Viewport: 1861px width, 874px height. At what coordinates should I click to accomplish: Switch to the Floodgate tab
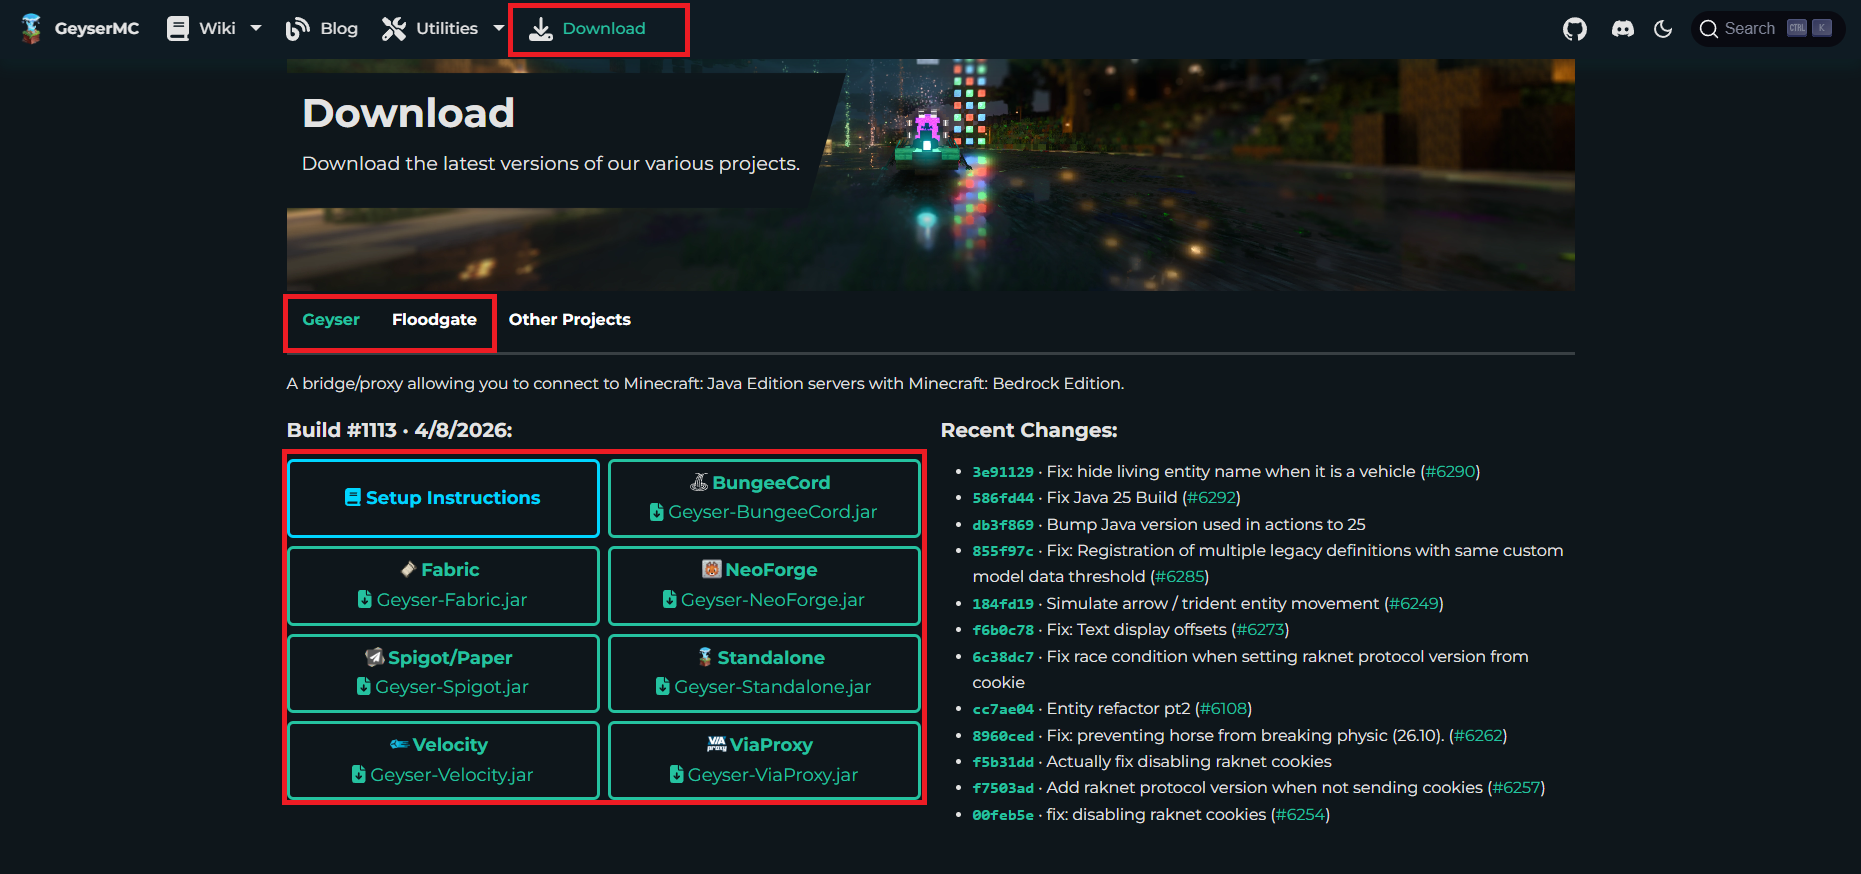pos(434,320)
